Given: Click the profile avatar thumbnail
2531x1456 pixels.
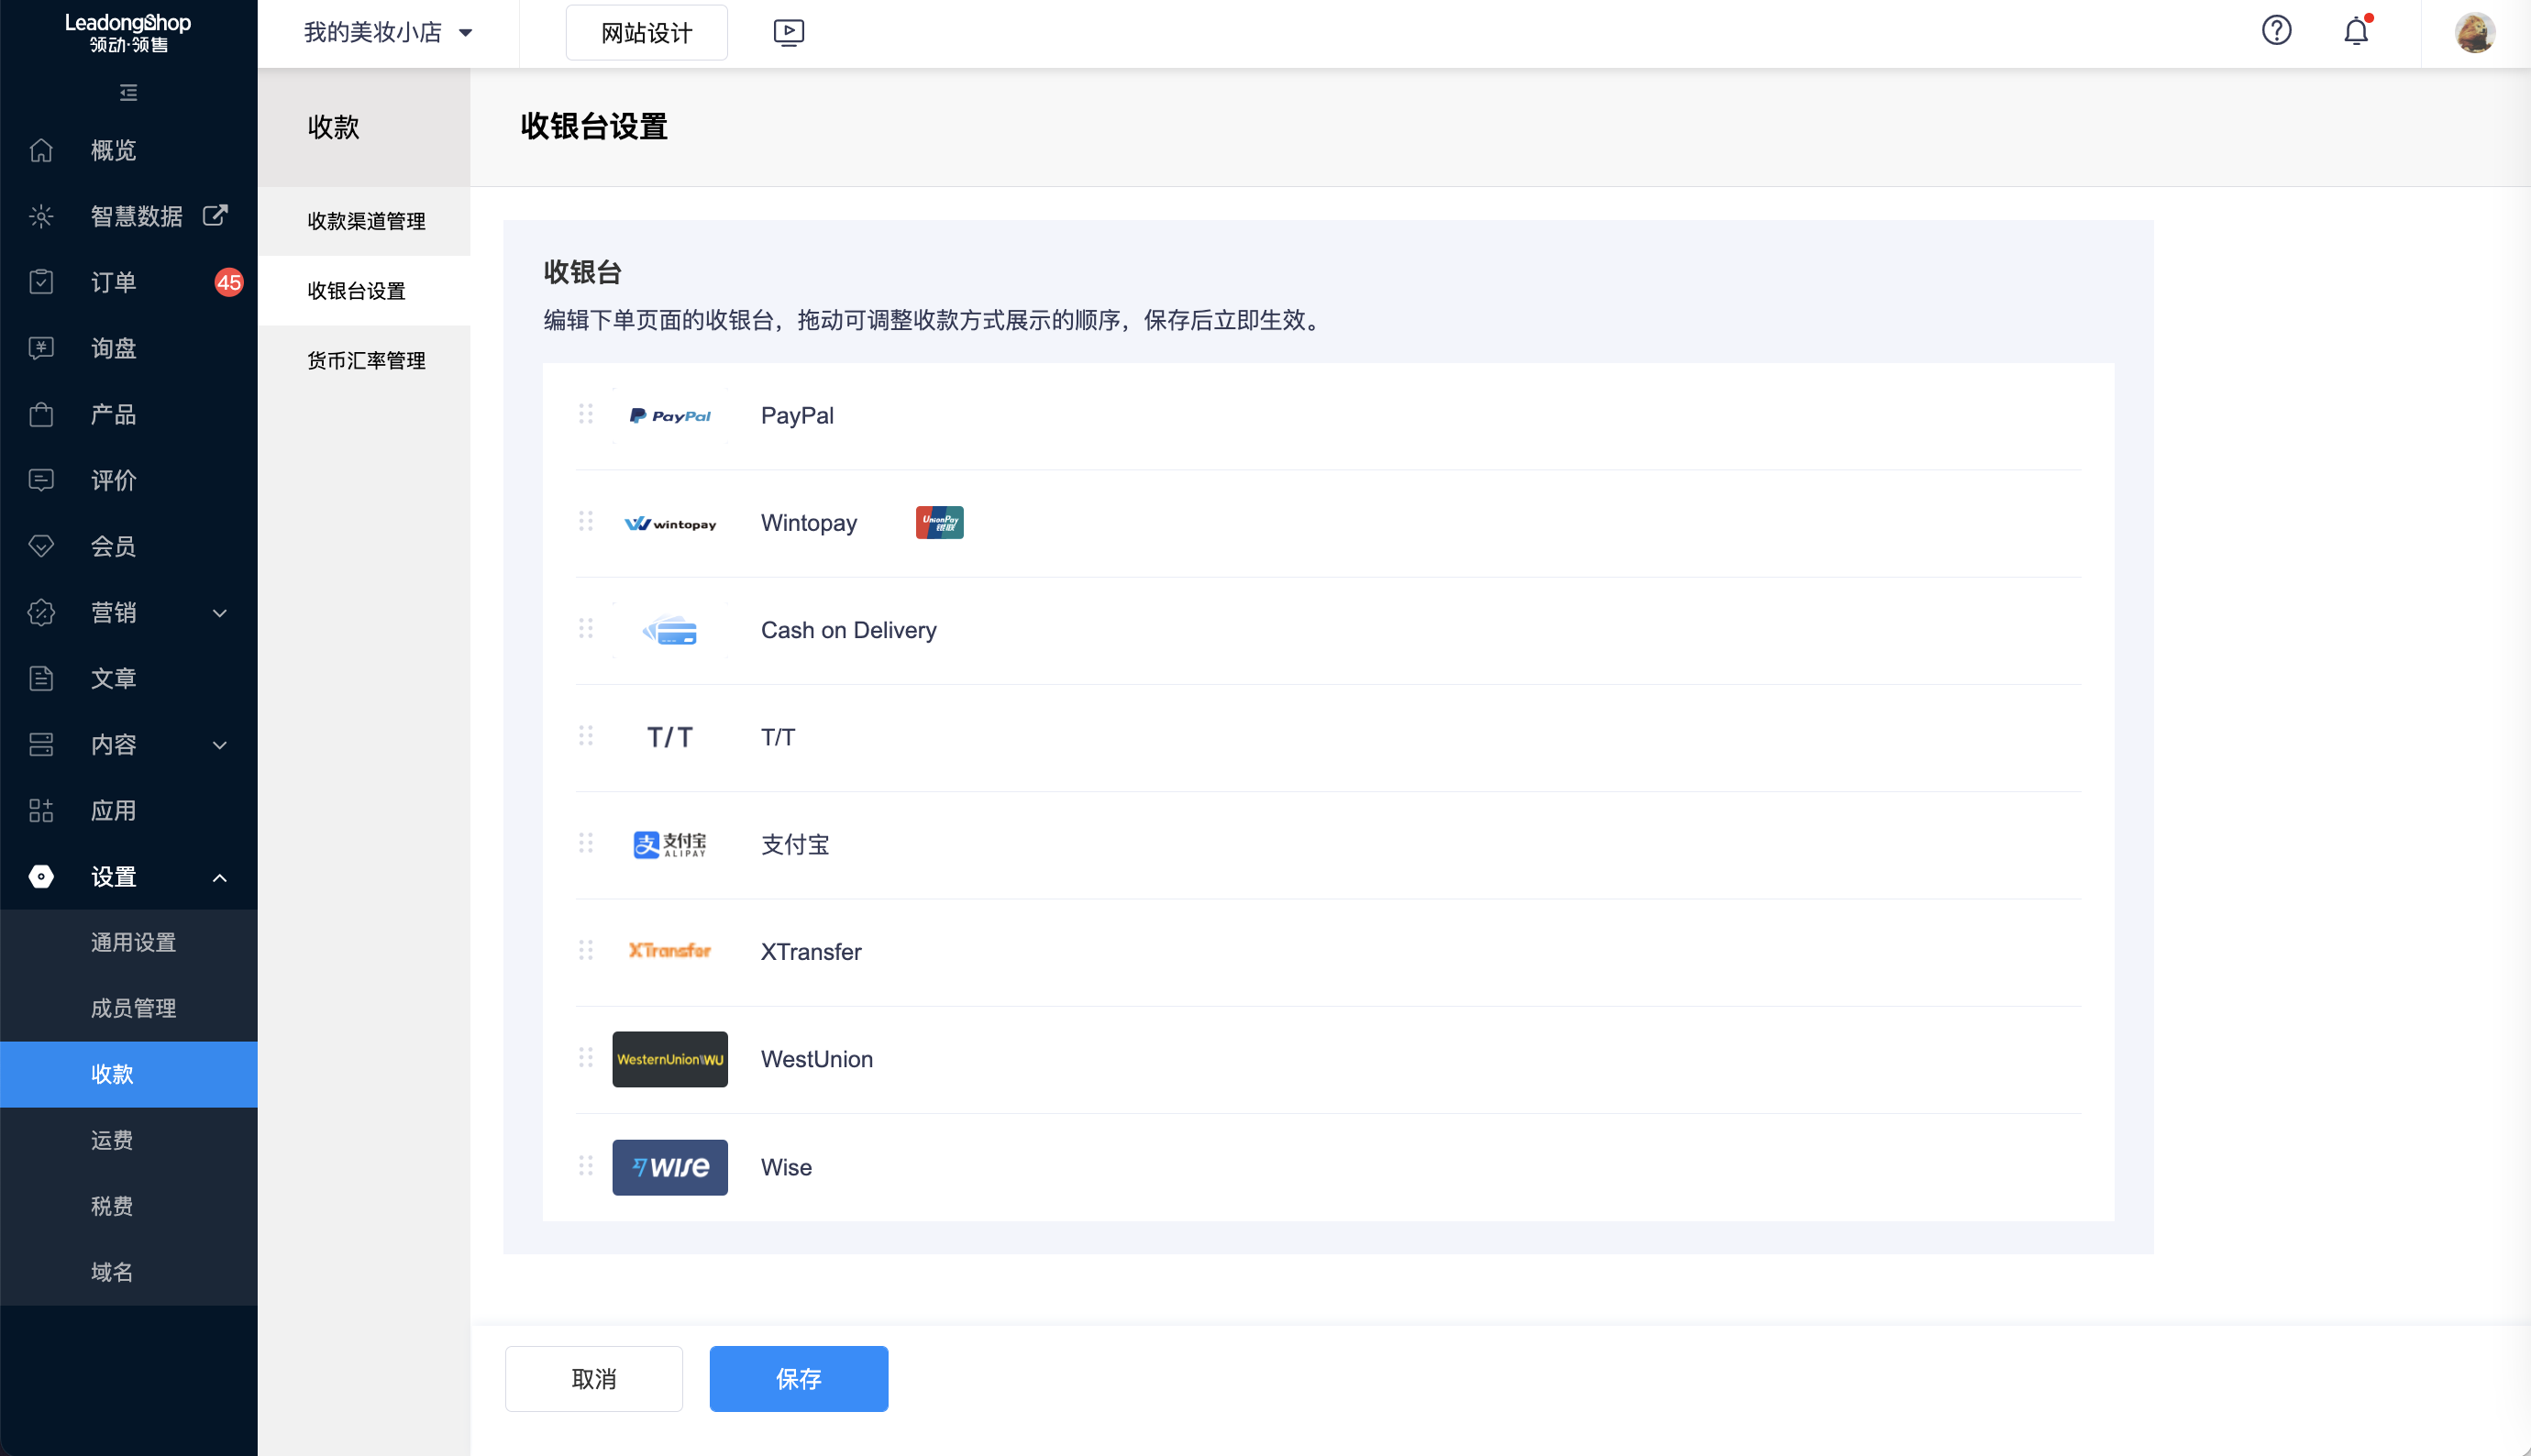Looking at the screenshot, I should click(x=2474, y=31).
